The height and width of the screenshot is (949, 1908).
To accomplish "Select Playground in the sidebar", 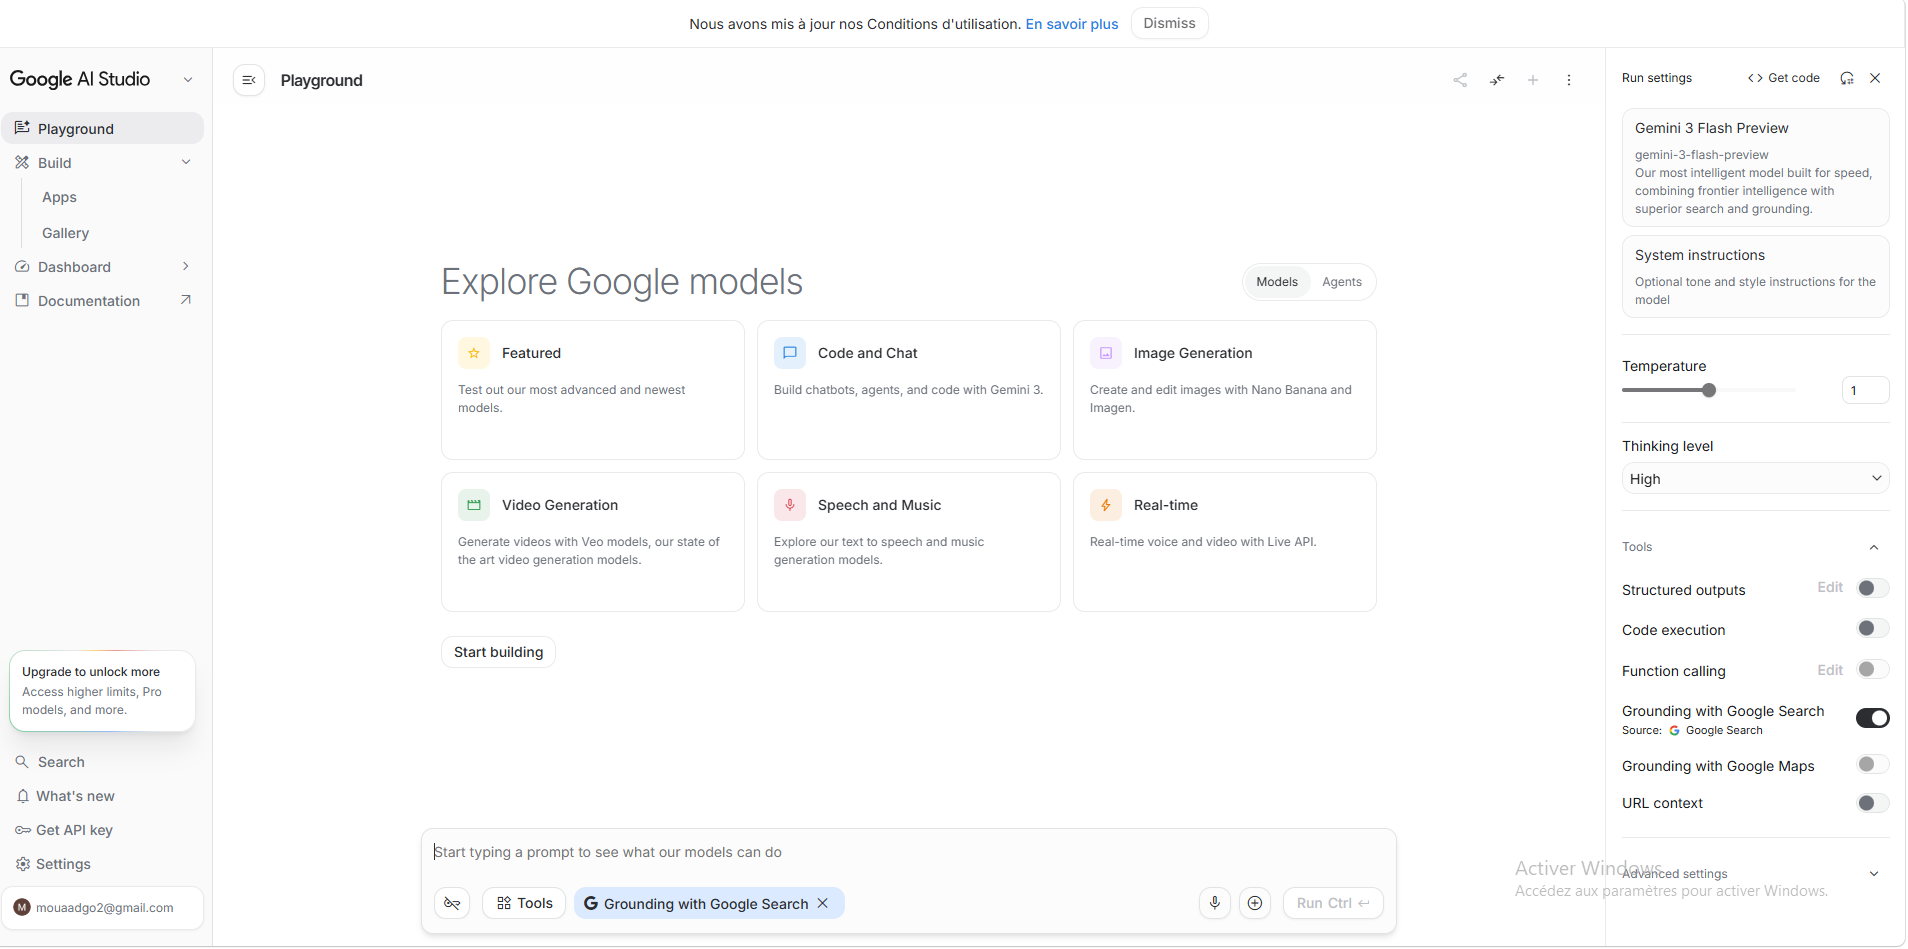I will tap(103, 128).
